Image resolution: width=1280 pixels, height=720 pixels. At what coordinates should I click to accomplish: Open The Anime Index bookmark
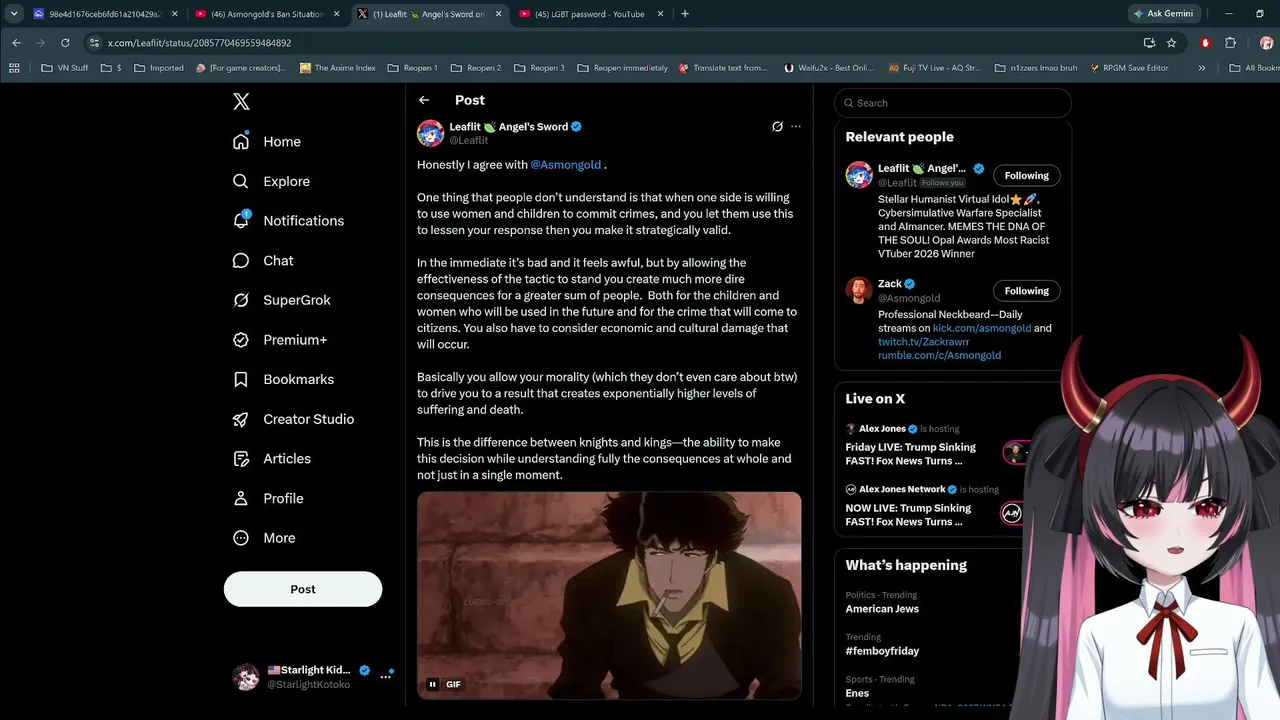click(337, 68)
